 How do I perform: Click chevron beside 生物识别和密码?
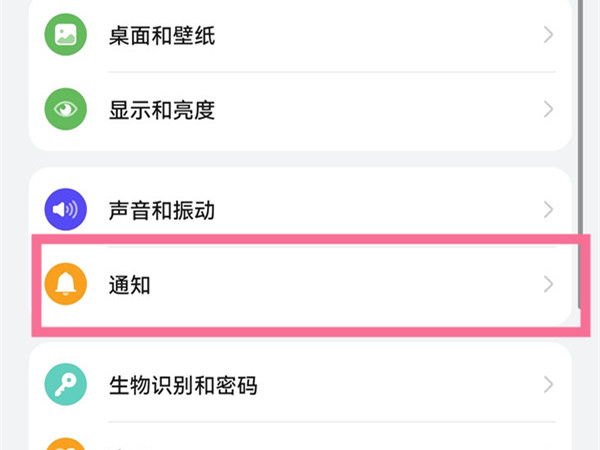point(548,385)
